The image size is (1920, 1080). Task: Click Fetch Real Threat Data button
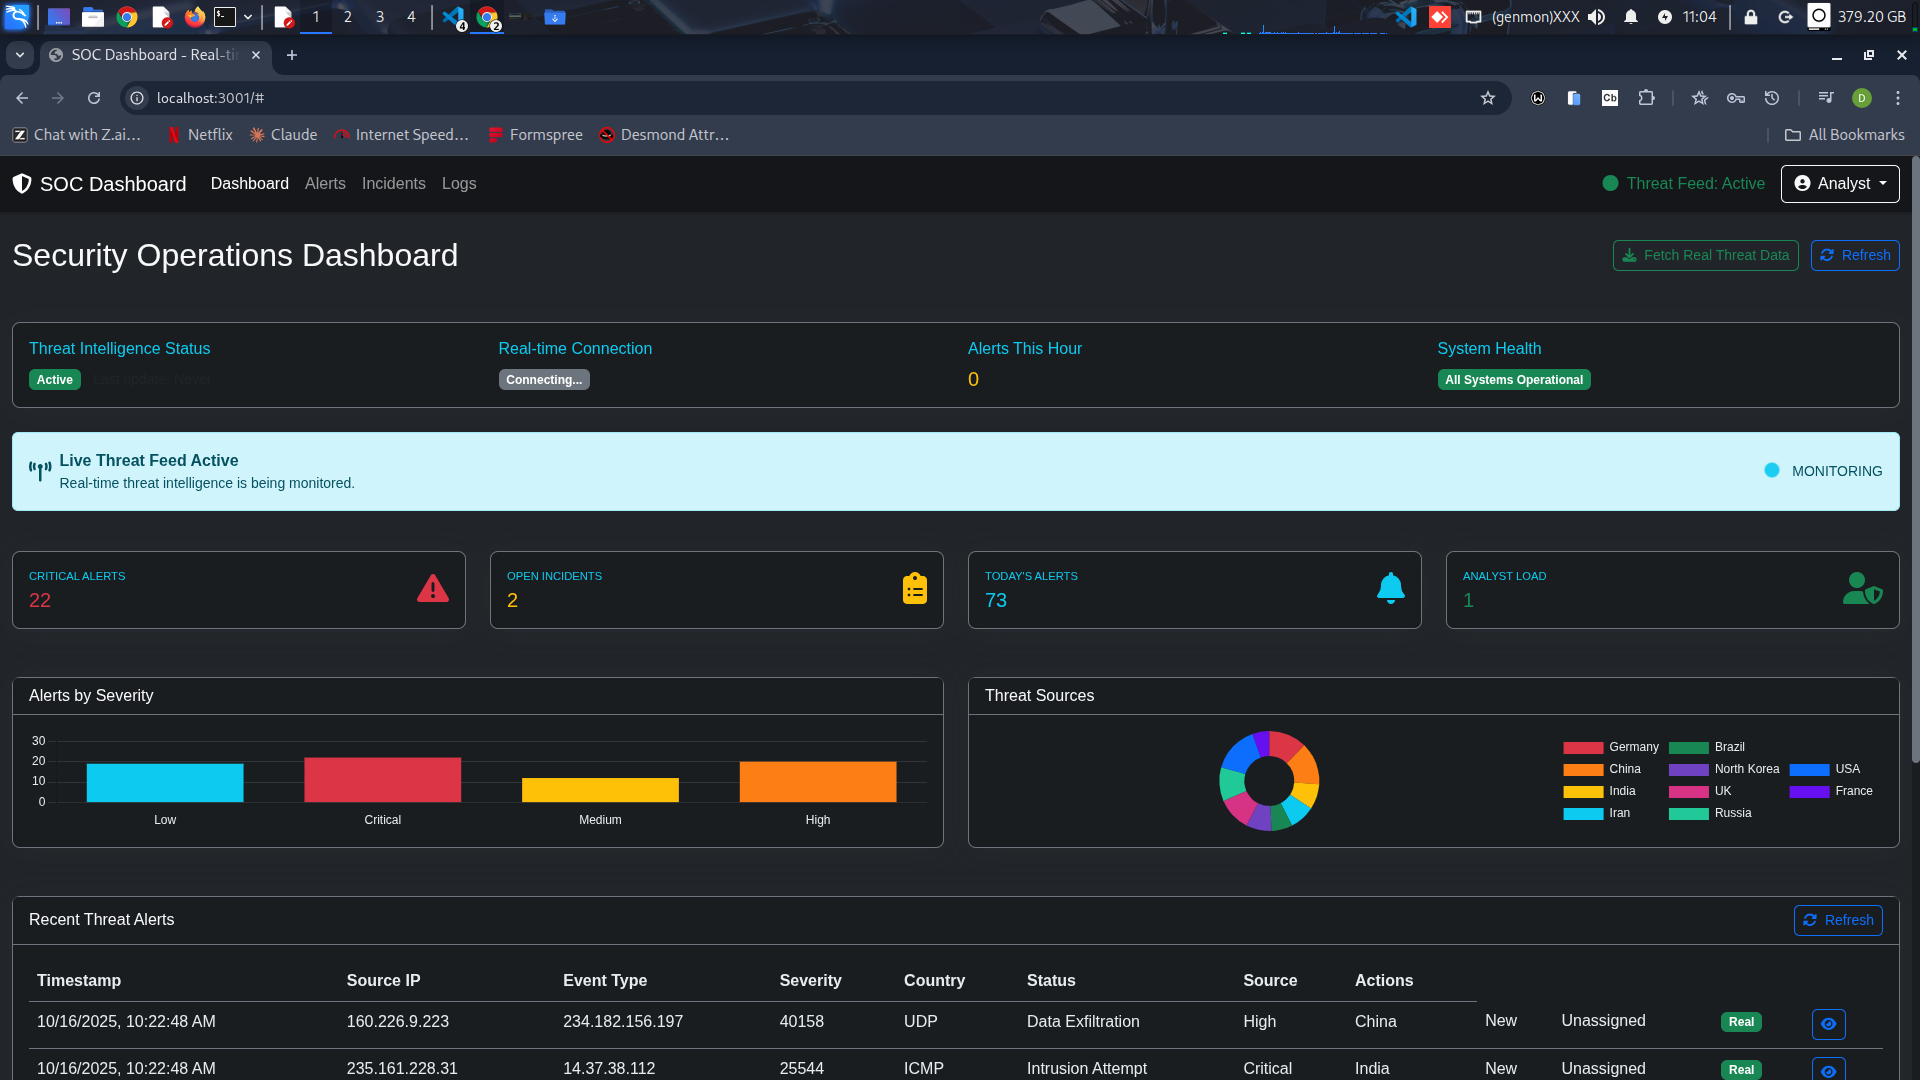[x=1706, y=256]
